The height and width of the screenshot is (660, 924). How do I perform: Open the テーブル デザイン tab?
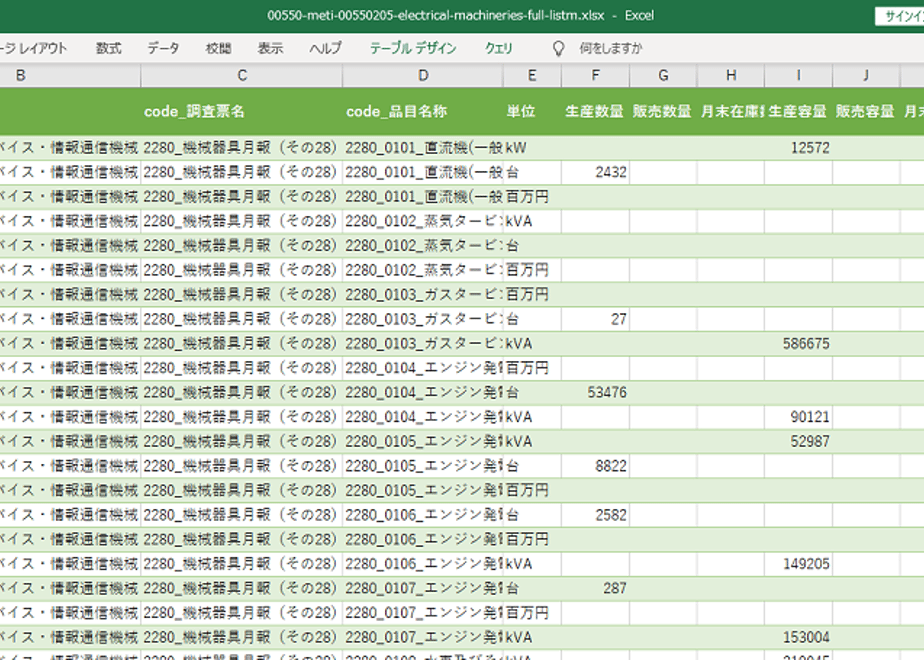click(413, 48)
